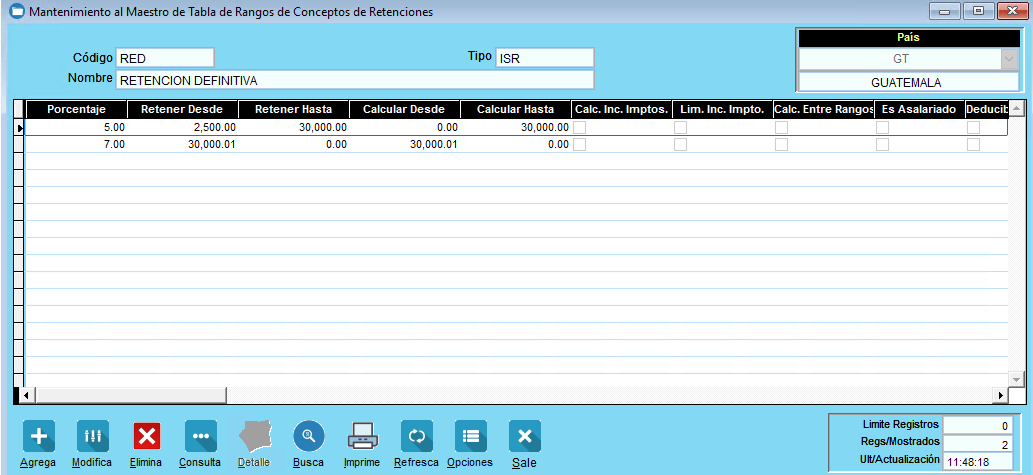The width and height of the screenshot is (1033, 475).
Task: Open the Opciones list icon
Action: (470, 436)
